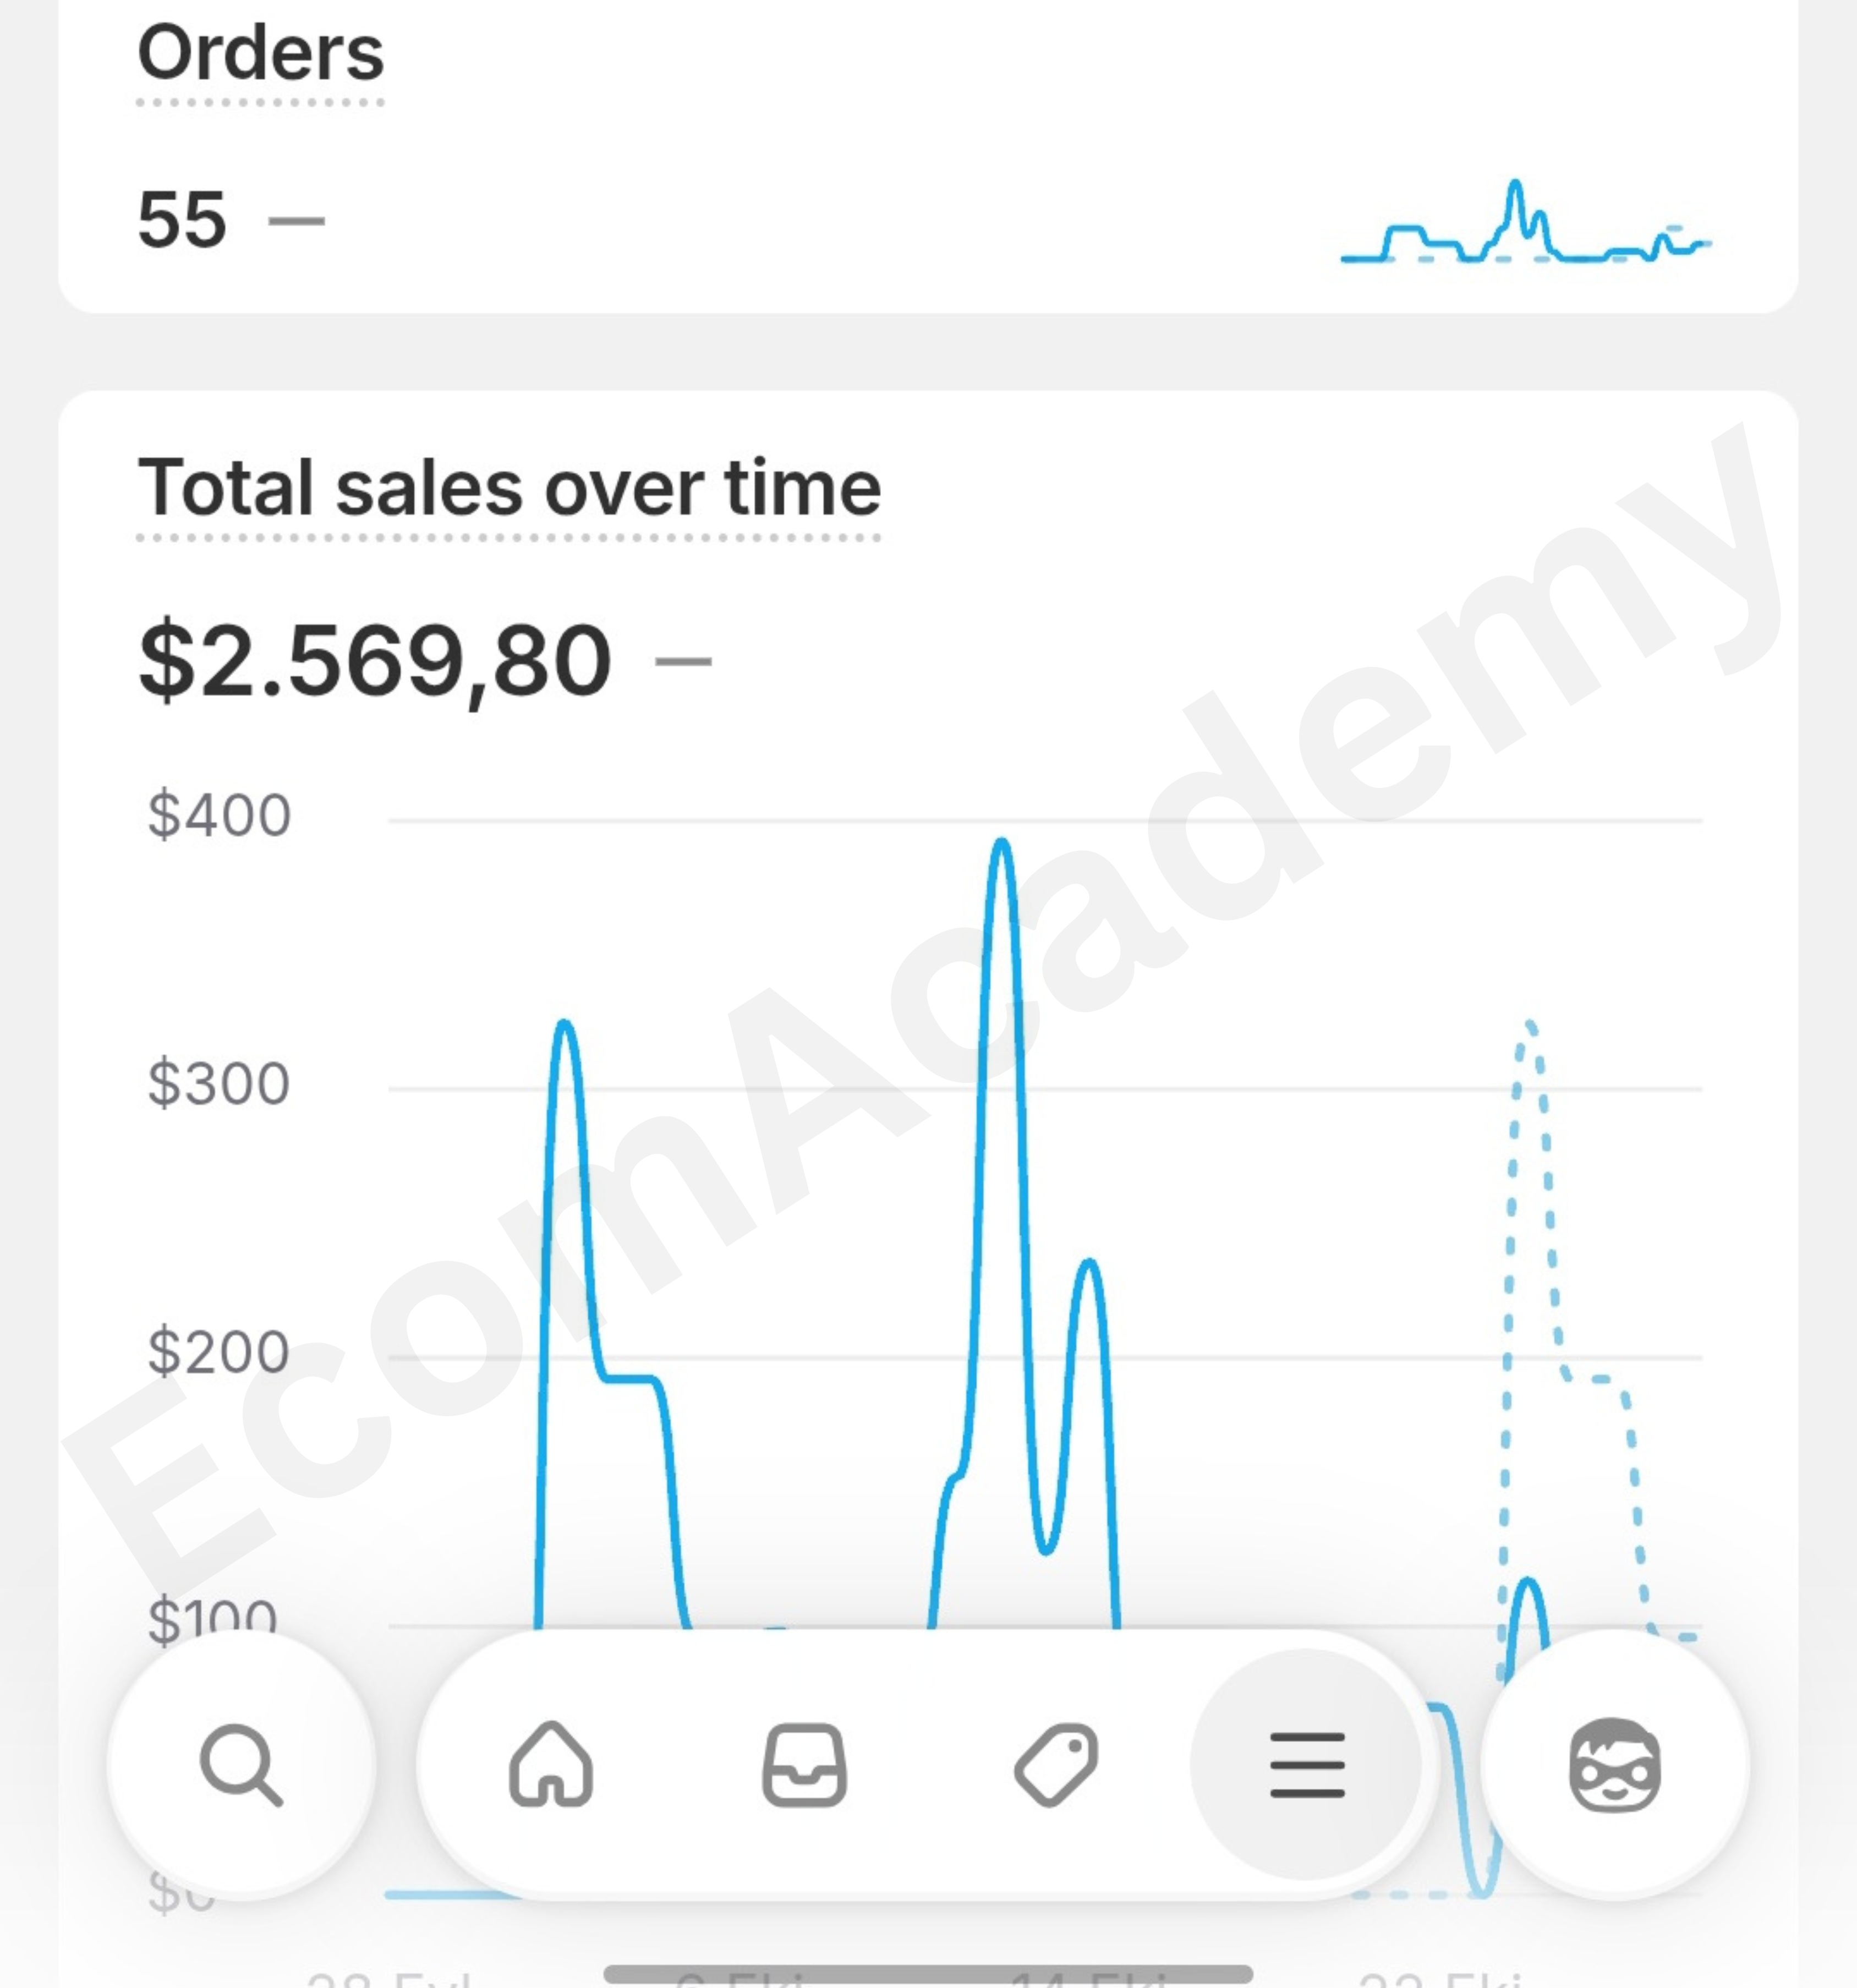Image resolution: width=1857 pixels, height=1988 pixels.
Task: Open the hamburger menu tab
Action: [x=1307, y=1765]
